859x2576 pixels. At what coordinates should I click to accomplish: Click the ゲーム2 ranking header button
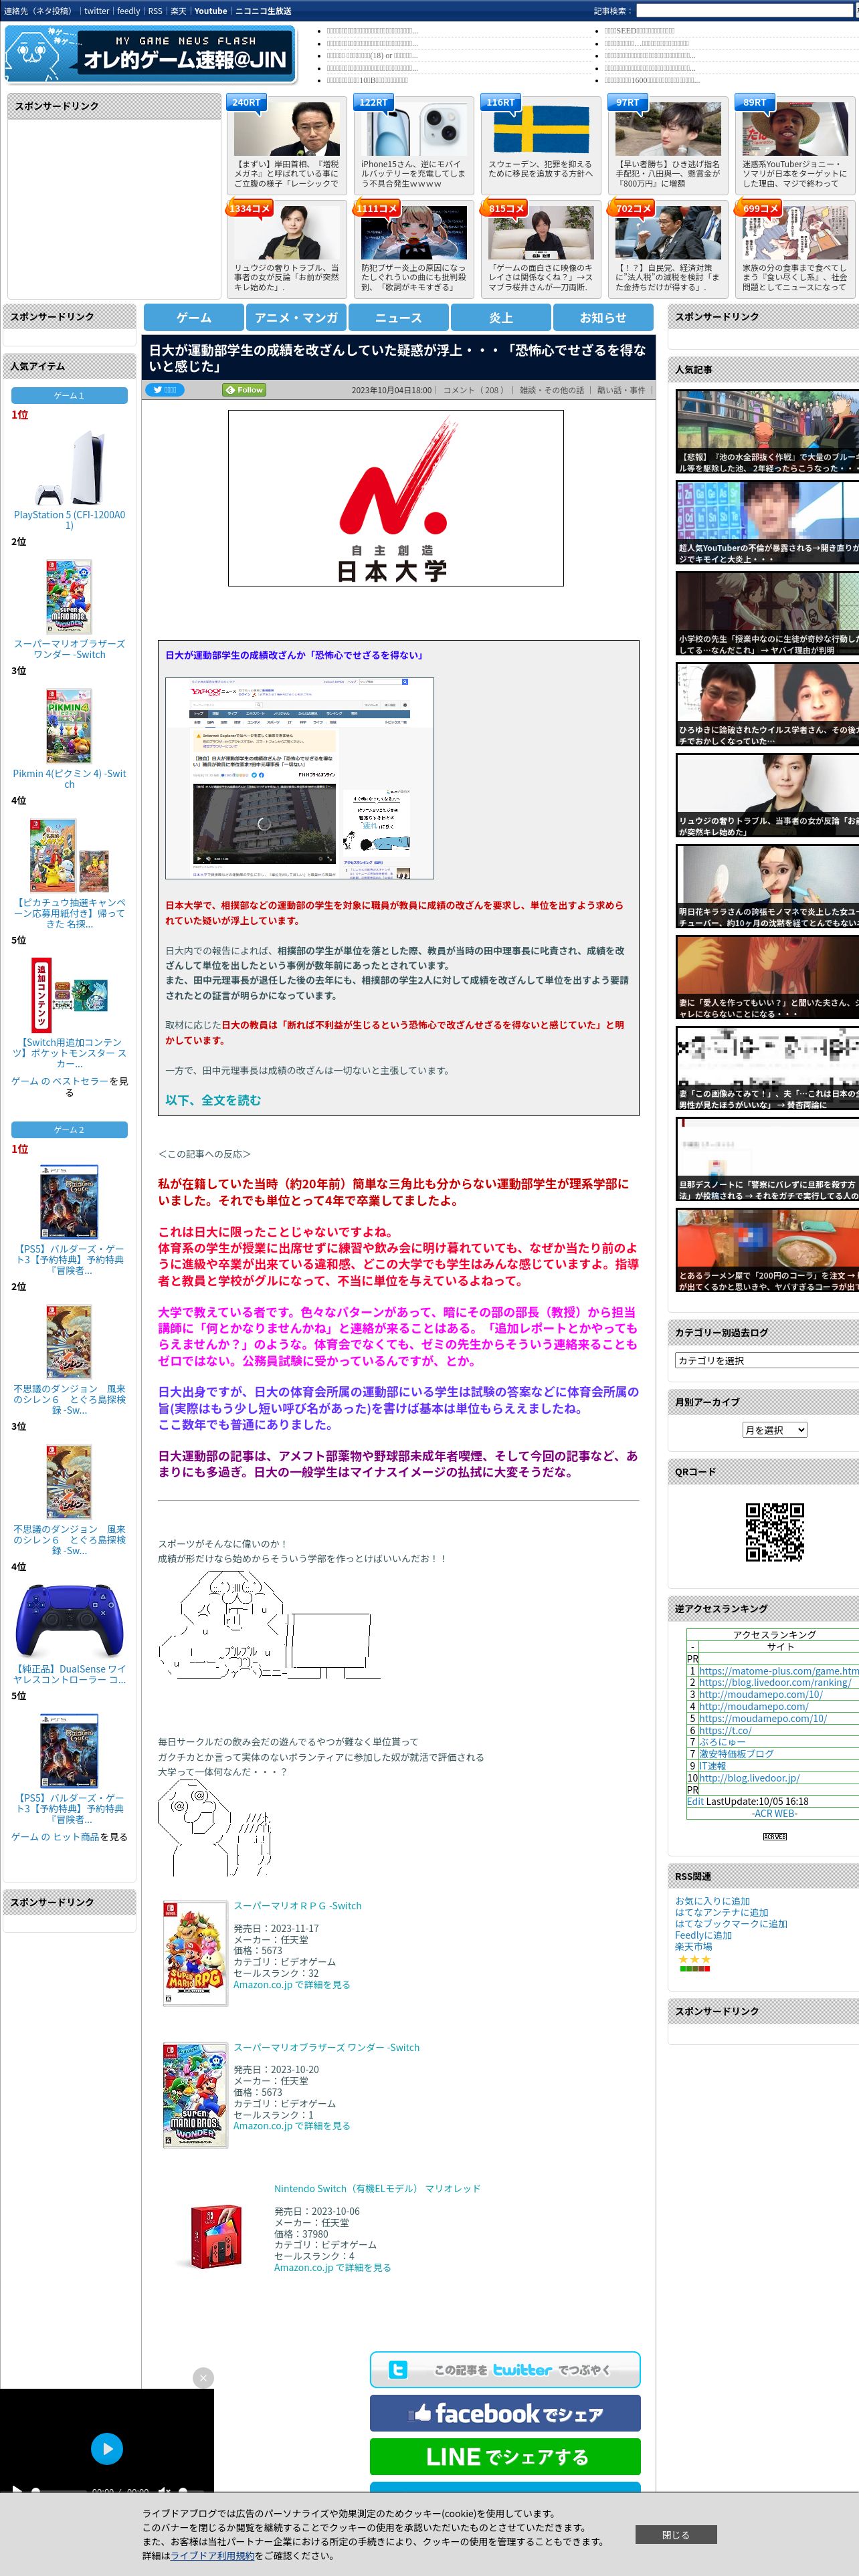69,1130
